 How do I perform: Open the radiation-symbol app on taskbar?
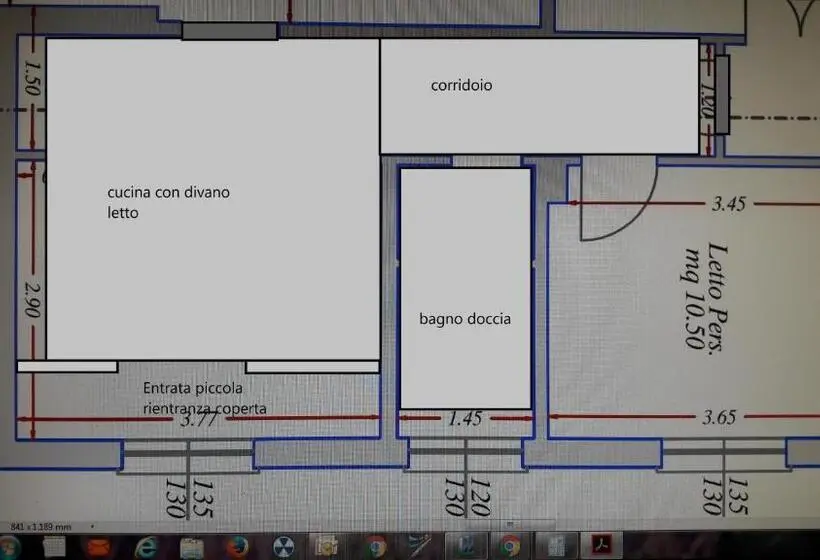coord(283,547)
